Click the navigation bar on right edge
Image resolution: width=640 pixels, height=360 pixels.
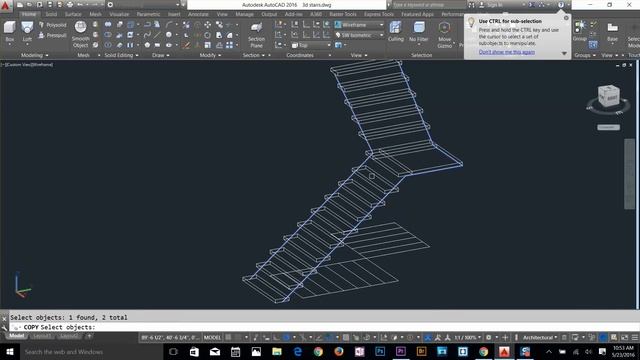pos(629,174)
